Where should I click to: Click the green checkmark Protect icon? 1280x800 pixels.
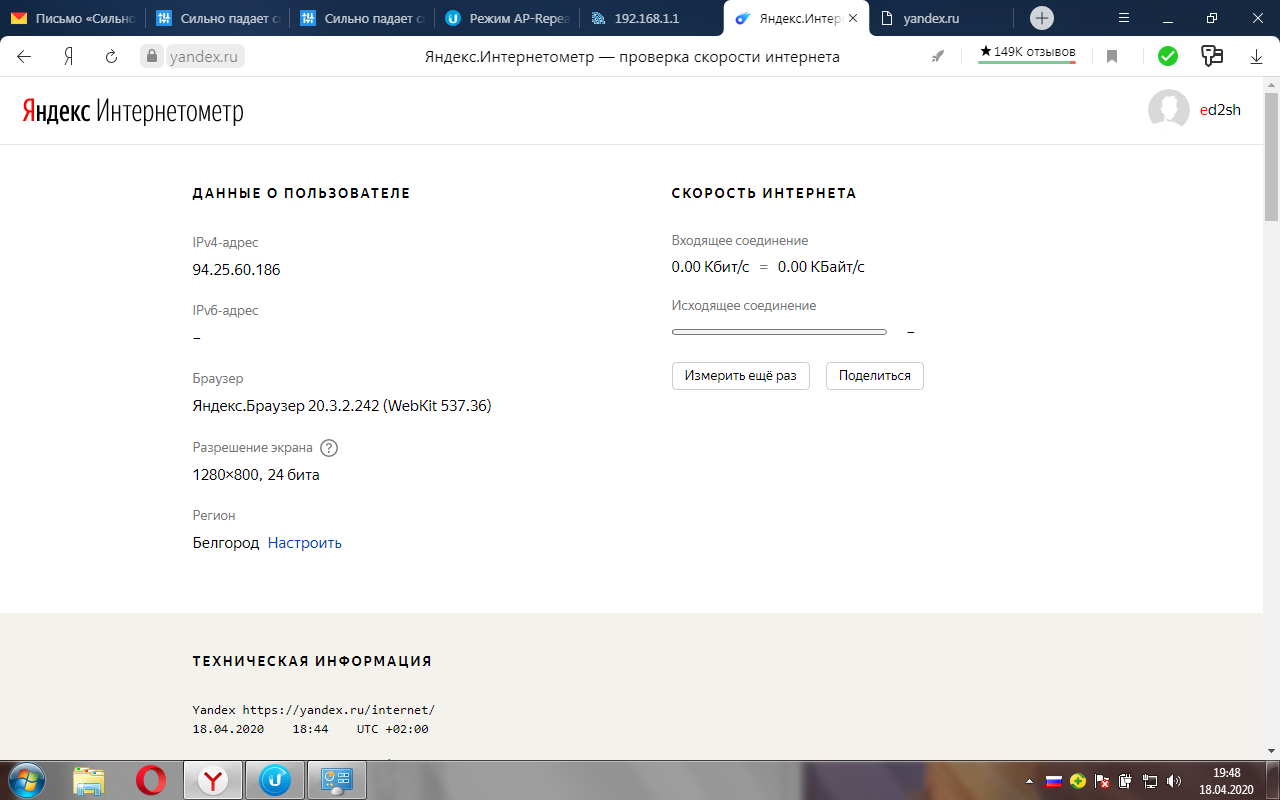[x=1168, y=57]
